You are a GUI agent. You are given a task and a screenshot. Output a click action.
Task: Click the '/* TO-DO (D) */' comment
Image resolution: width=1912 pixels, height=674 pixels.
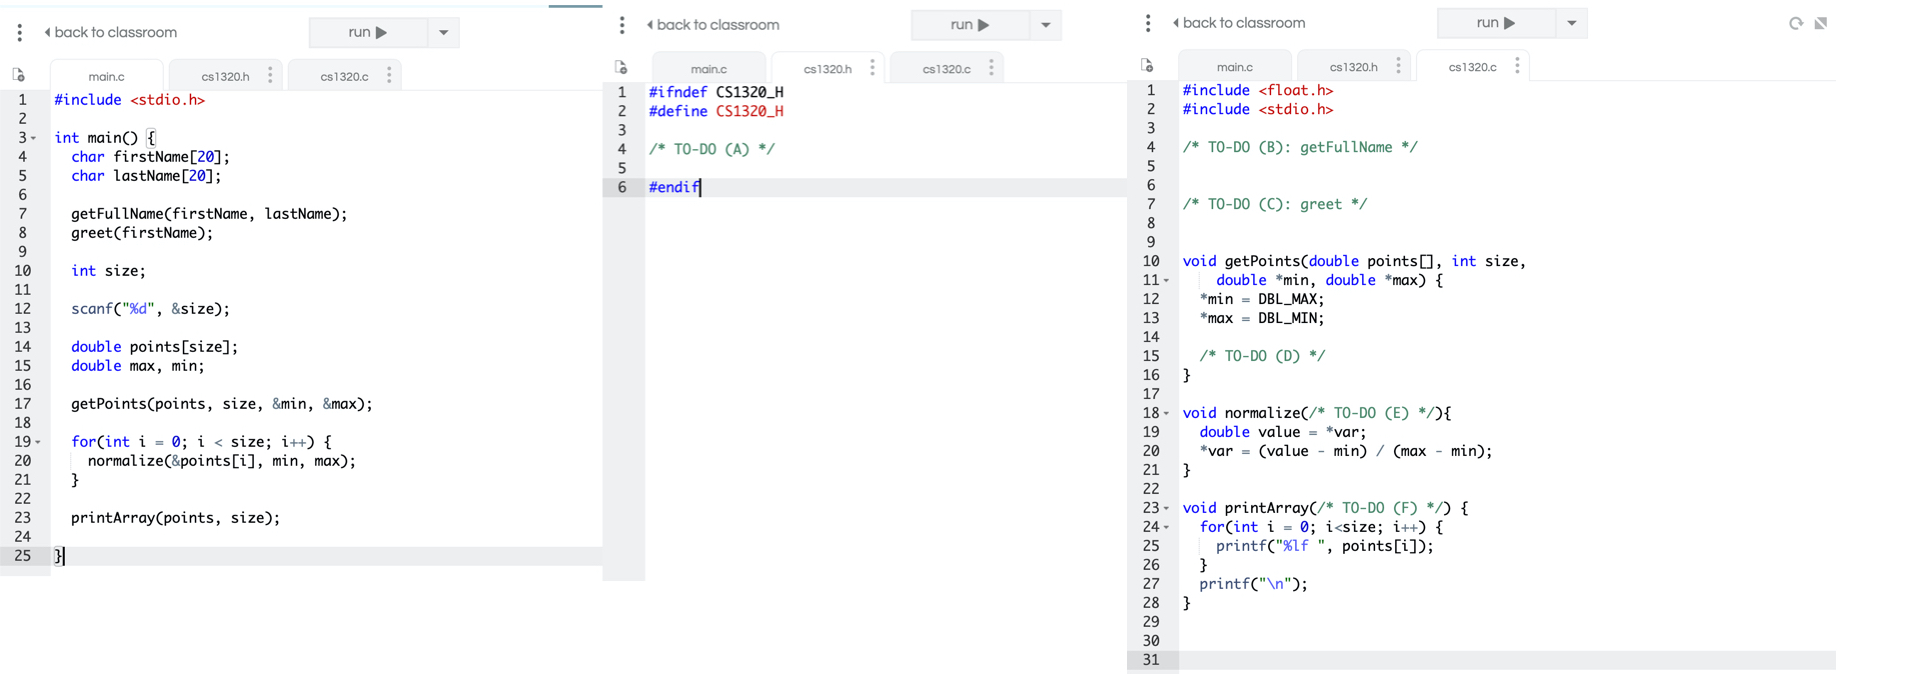1262,356
